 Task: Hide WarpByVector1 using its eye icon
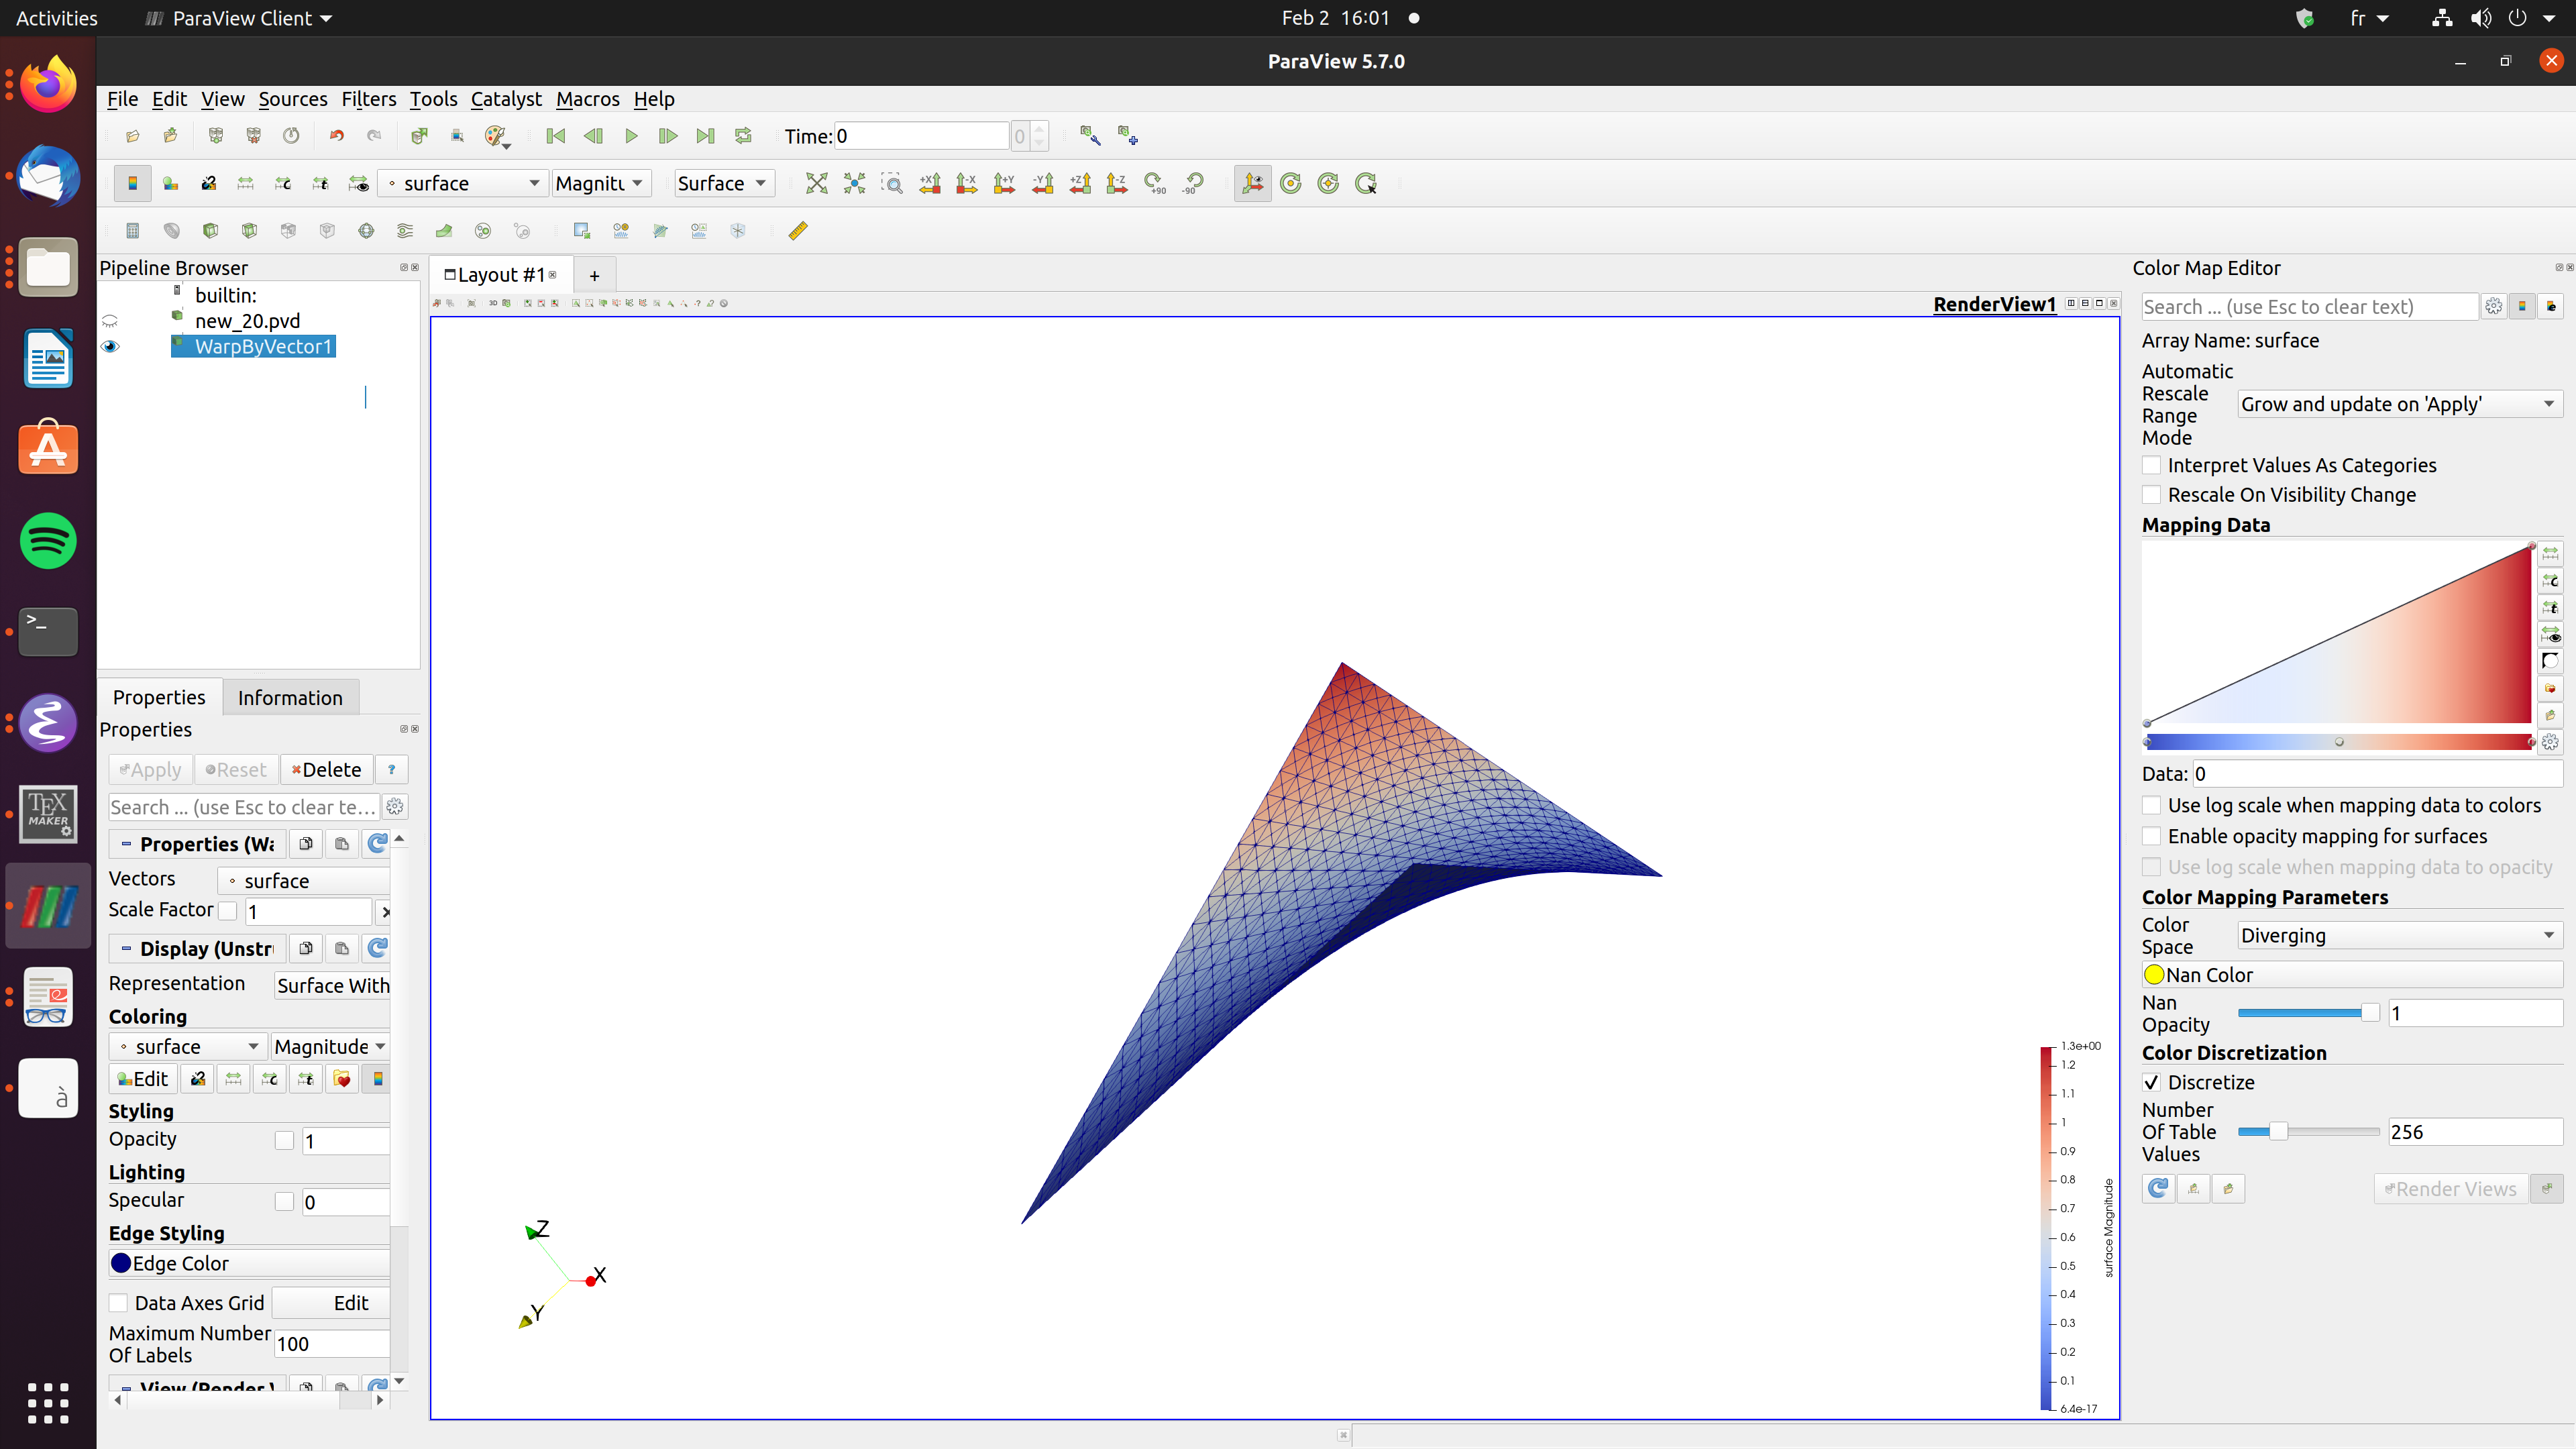(110, 347)
